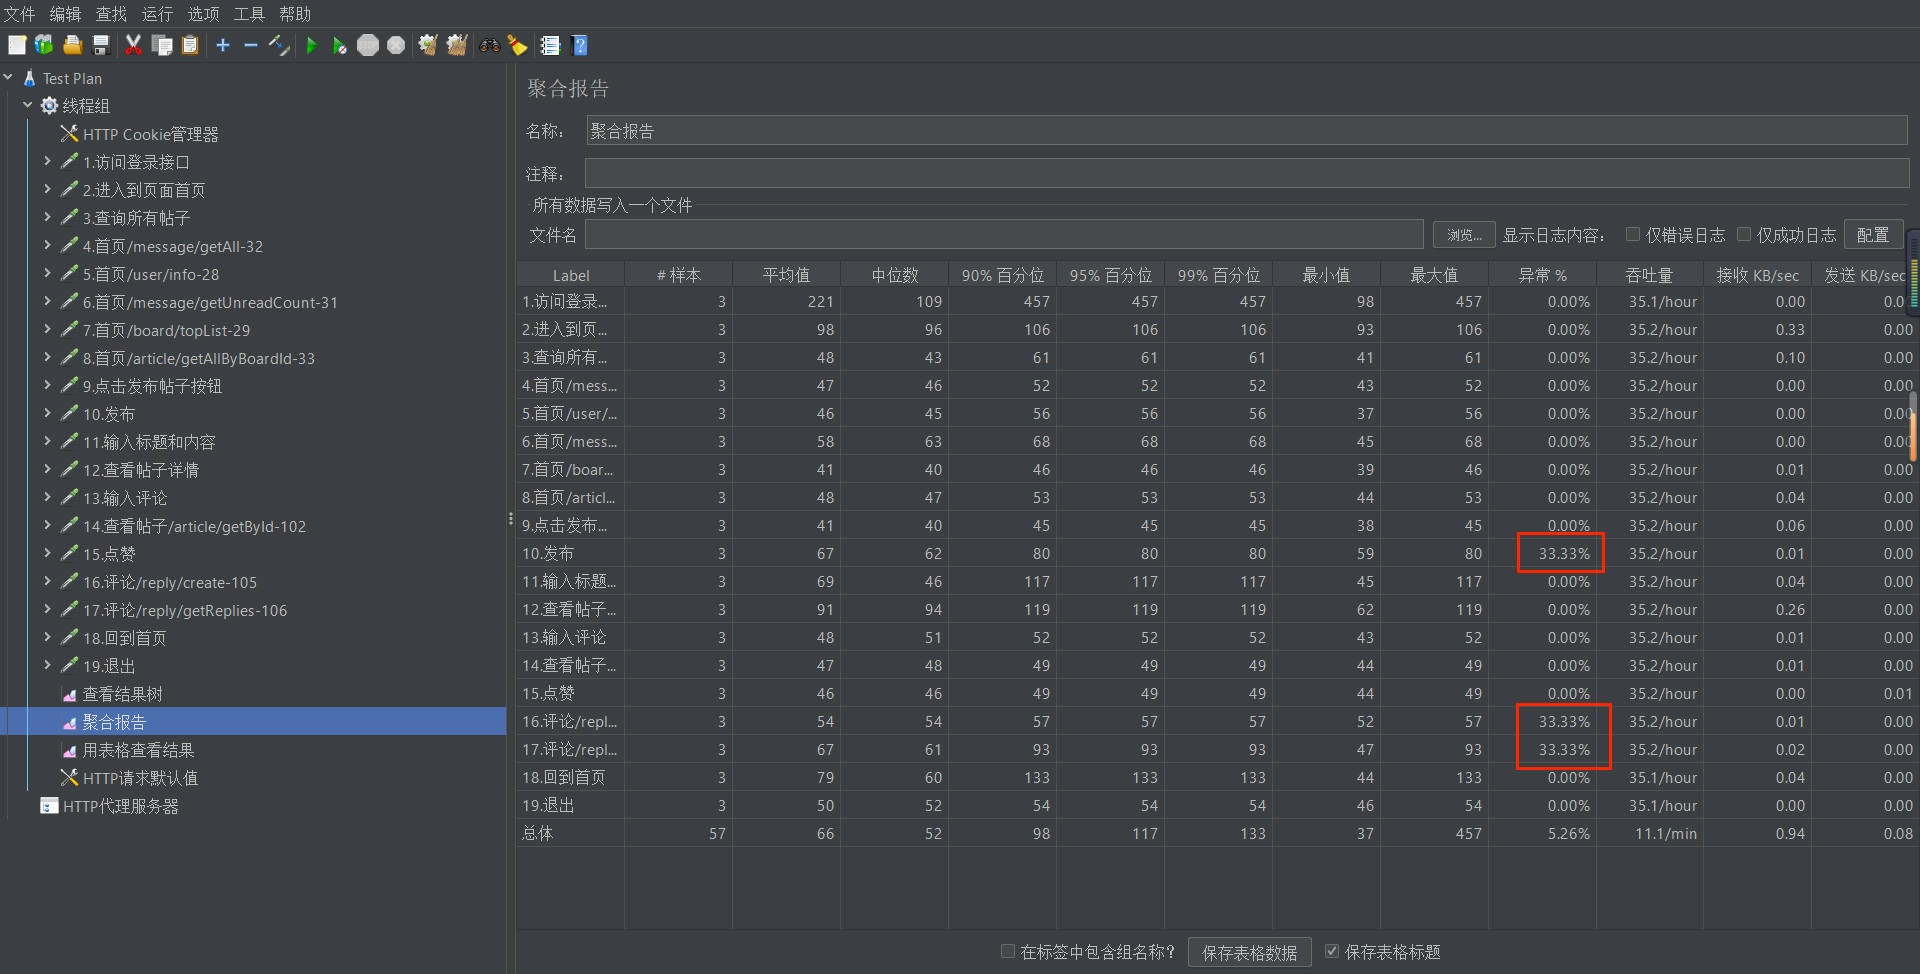Cut the selection with the scissors icon
The image size is (1920, 974).
click(133, 45)
